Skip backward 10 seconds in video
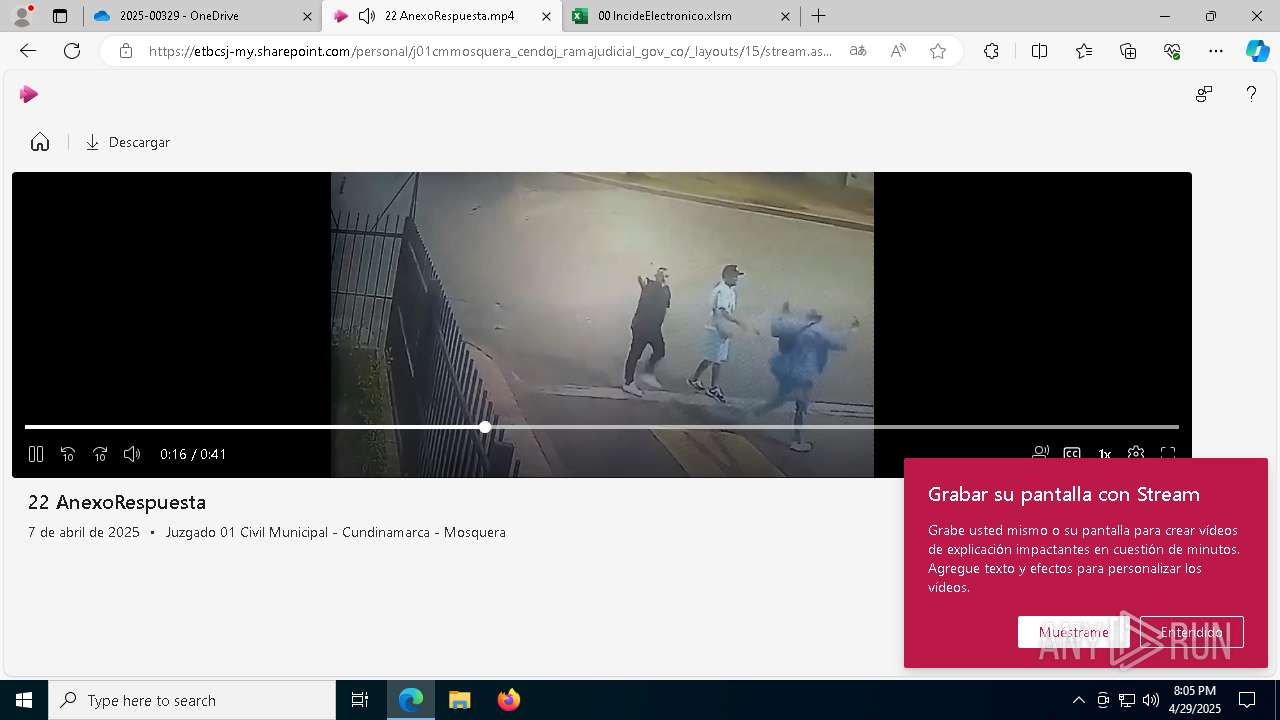Image resolution: width=1280 pixels, height=720 pixels. click(68, 454)
